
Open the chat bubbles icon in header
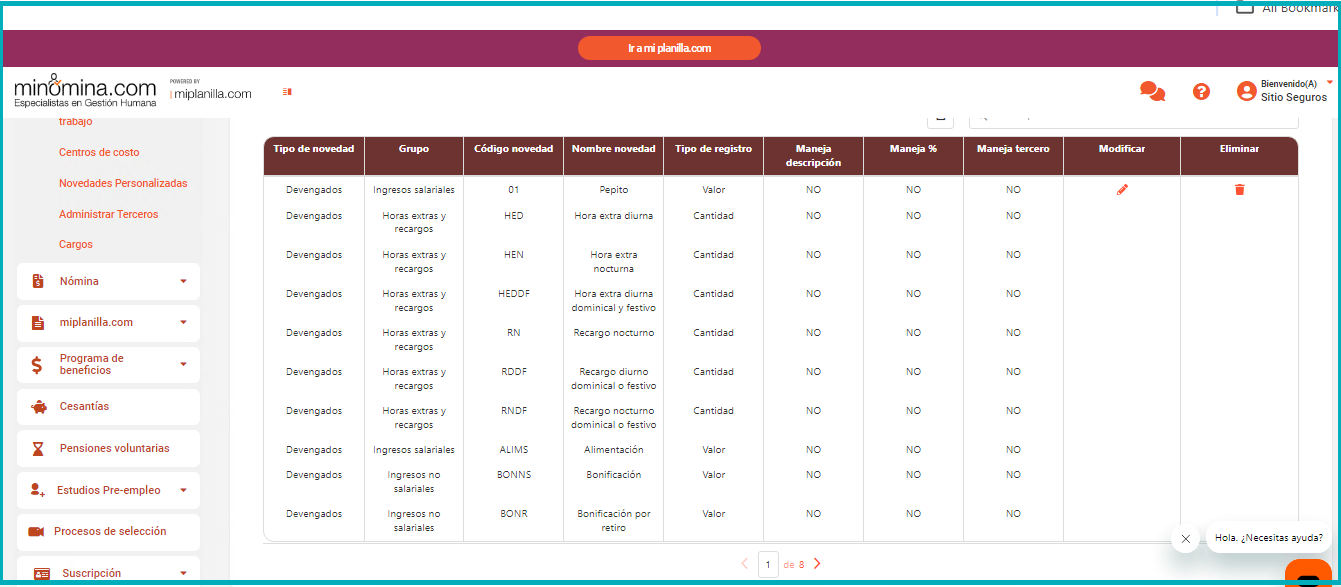1152,92
